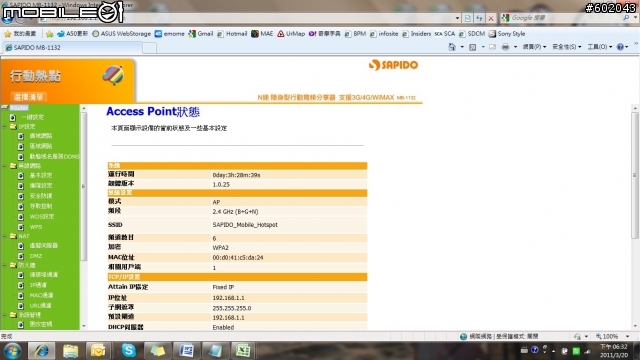The image size is (640, 360).
Task: Open the Hotmail bookmark
Action: 232,34
